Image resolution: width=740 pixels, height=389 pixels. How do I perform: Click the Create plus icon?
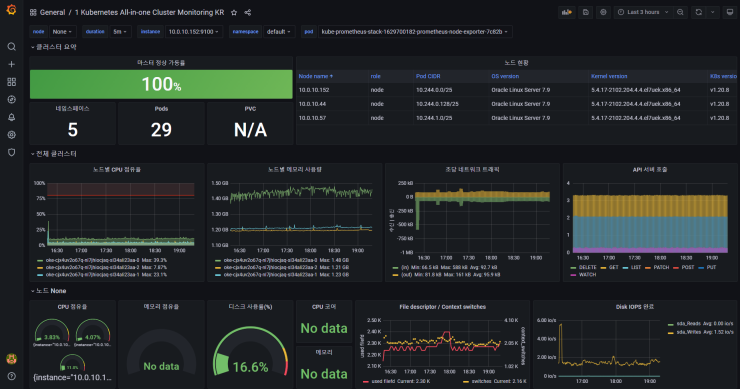point(11,64)
